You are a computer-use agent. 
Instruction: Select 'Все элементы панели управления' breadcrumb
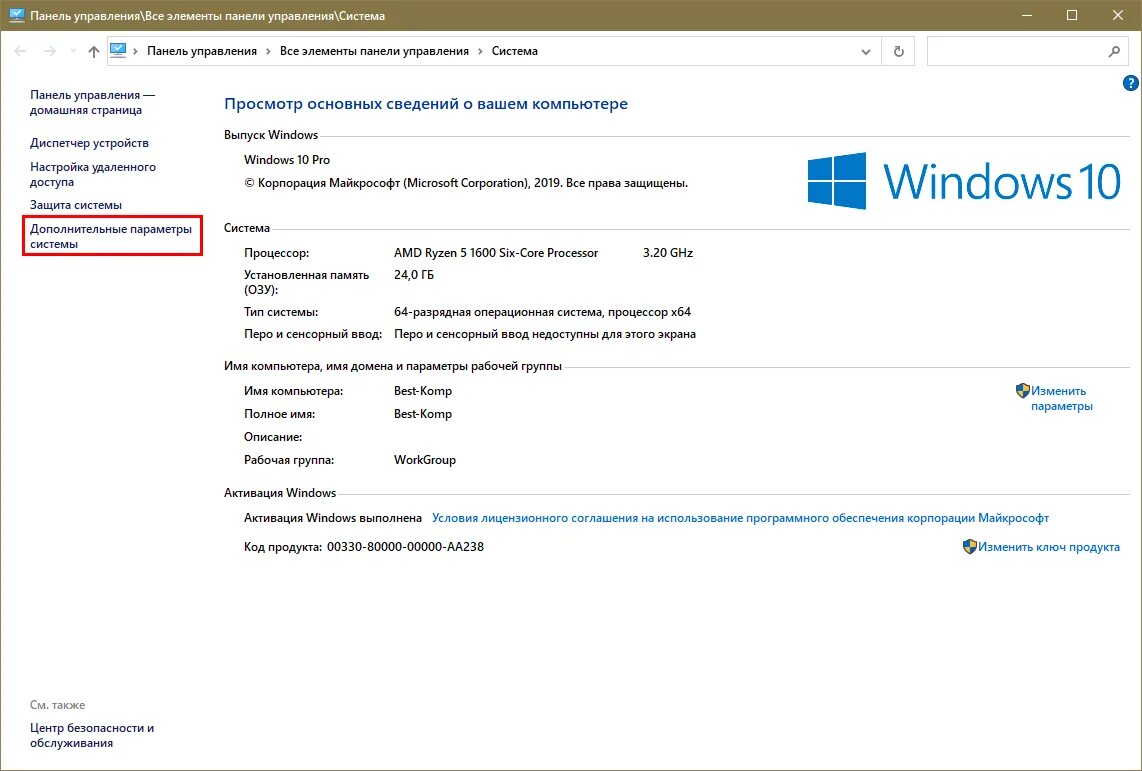[x=374, y=51]
